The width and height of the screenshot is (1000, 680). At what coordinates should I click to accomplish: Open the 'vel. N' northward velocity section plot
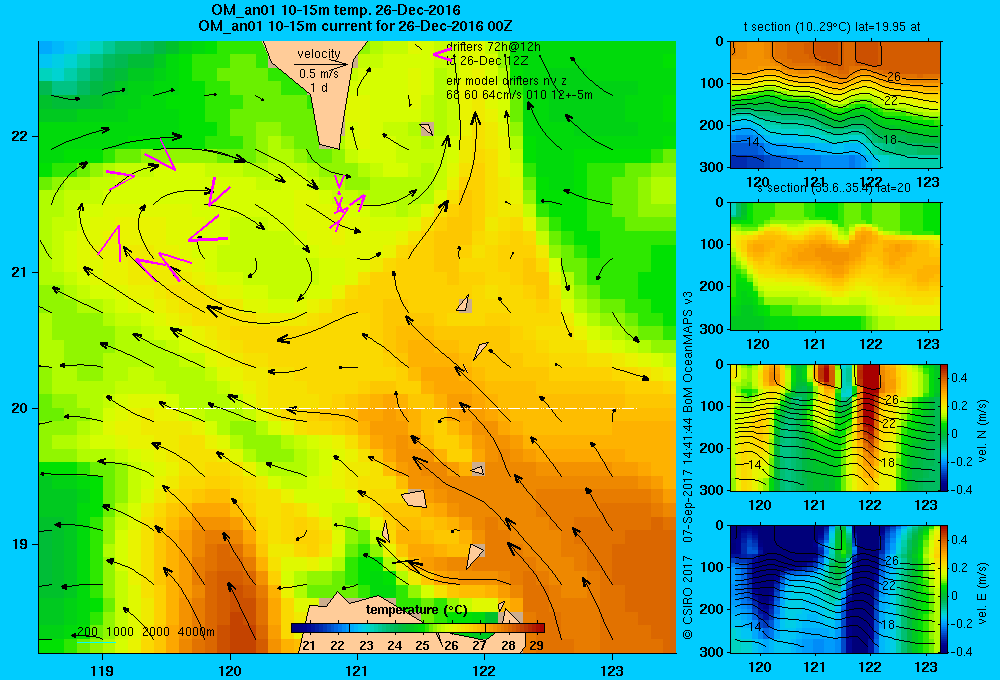835,427
